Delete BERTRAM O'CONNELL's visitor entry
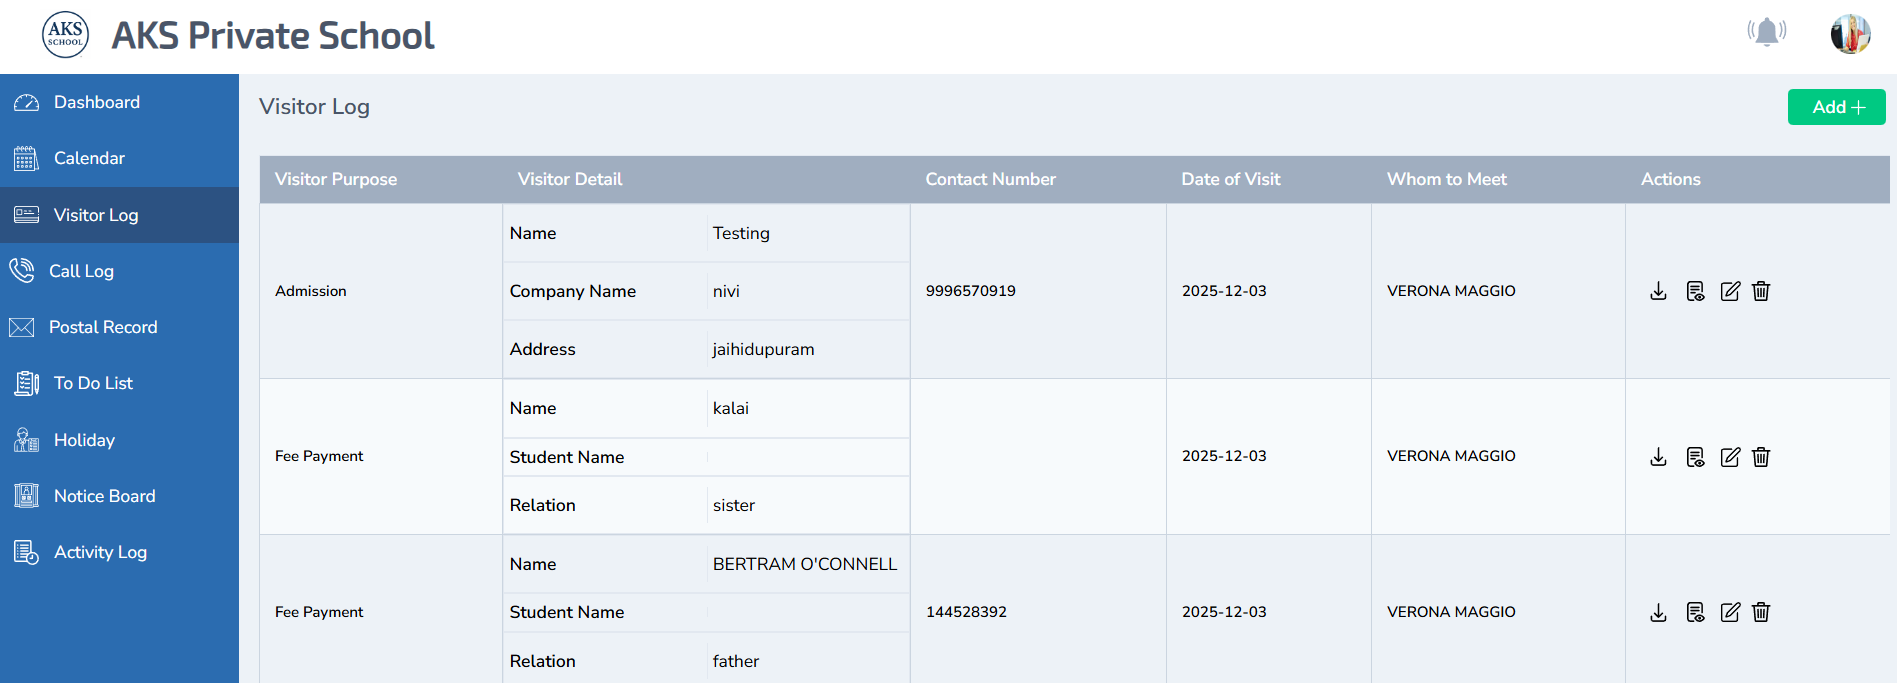 (x=1760, y=612)
